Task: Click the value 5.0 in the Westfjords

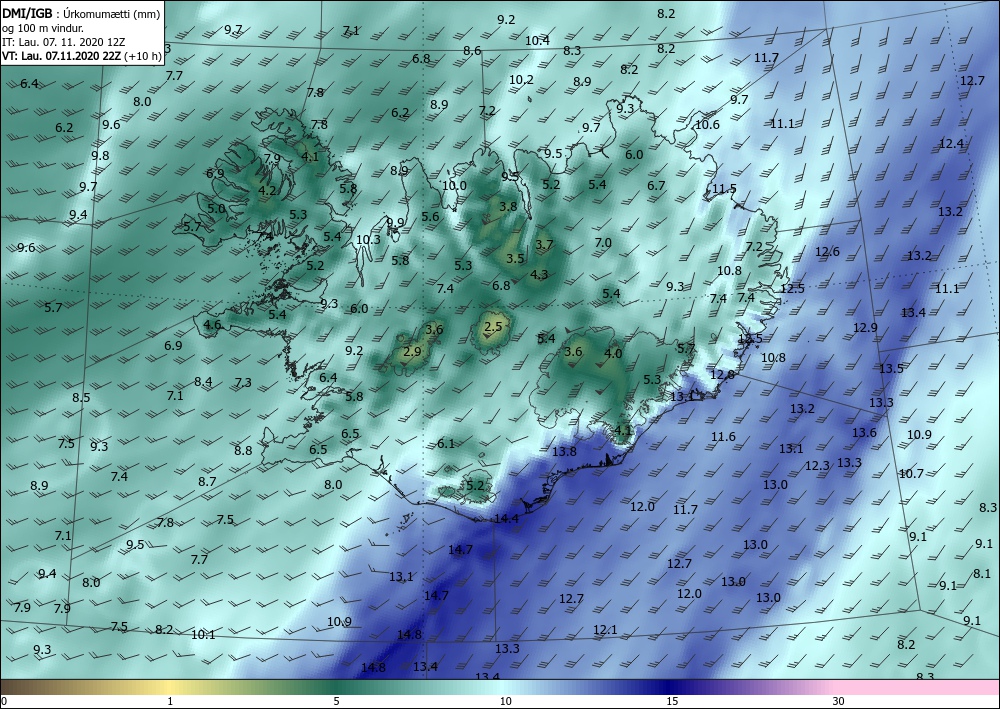Action: click(216, 208)
